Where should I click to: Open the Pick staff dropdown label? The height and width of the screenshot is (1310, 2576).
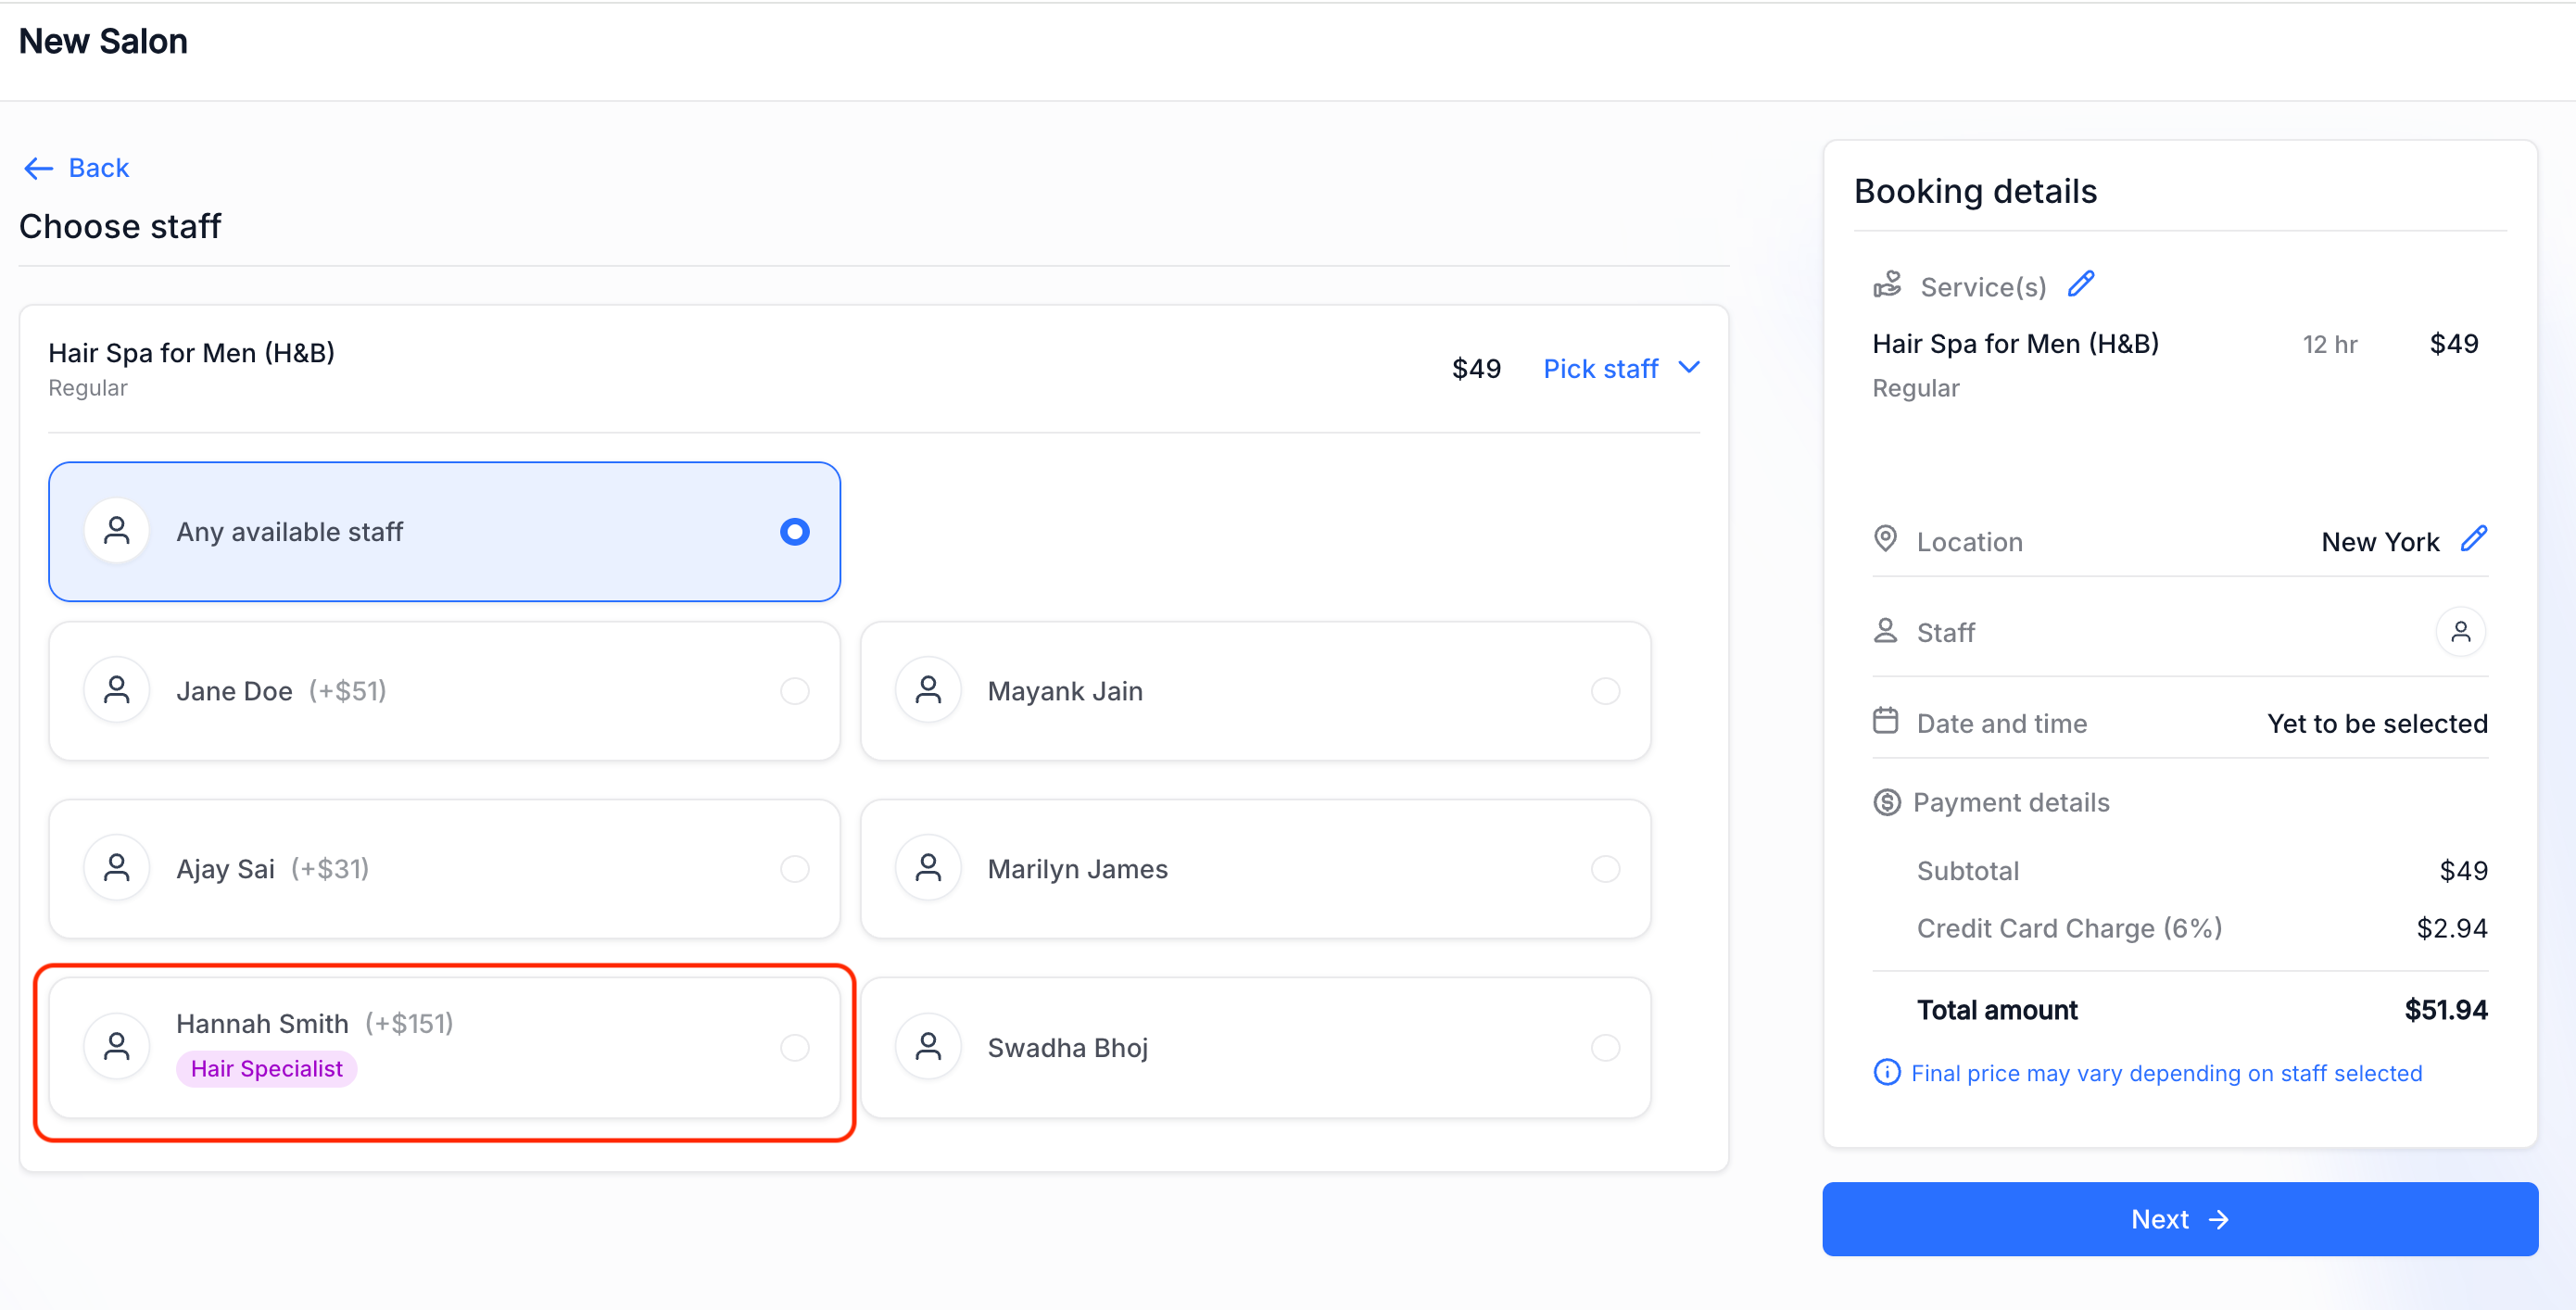click(1600, 369)
